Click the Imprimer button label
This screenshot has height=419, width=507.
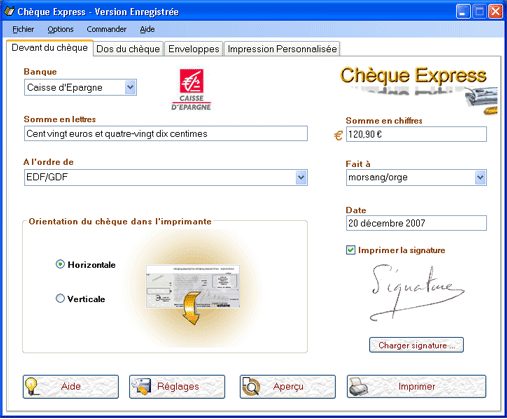tap(417, 387)
